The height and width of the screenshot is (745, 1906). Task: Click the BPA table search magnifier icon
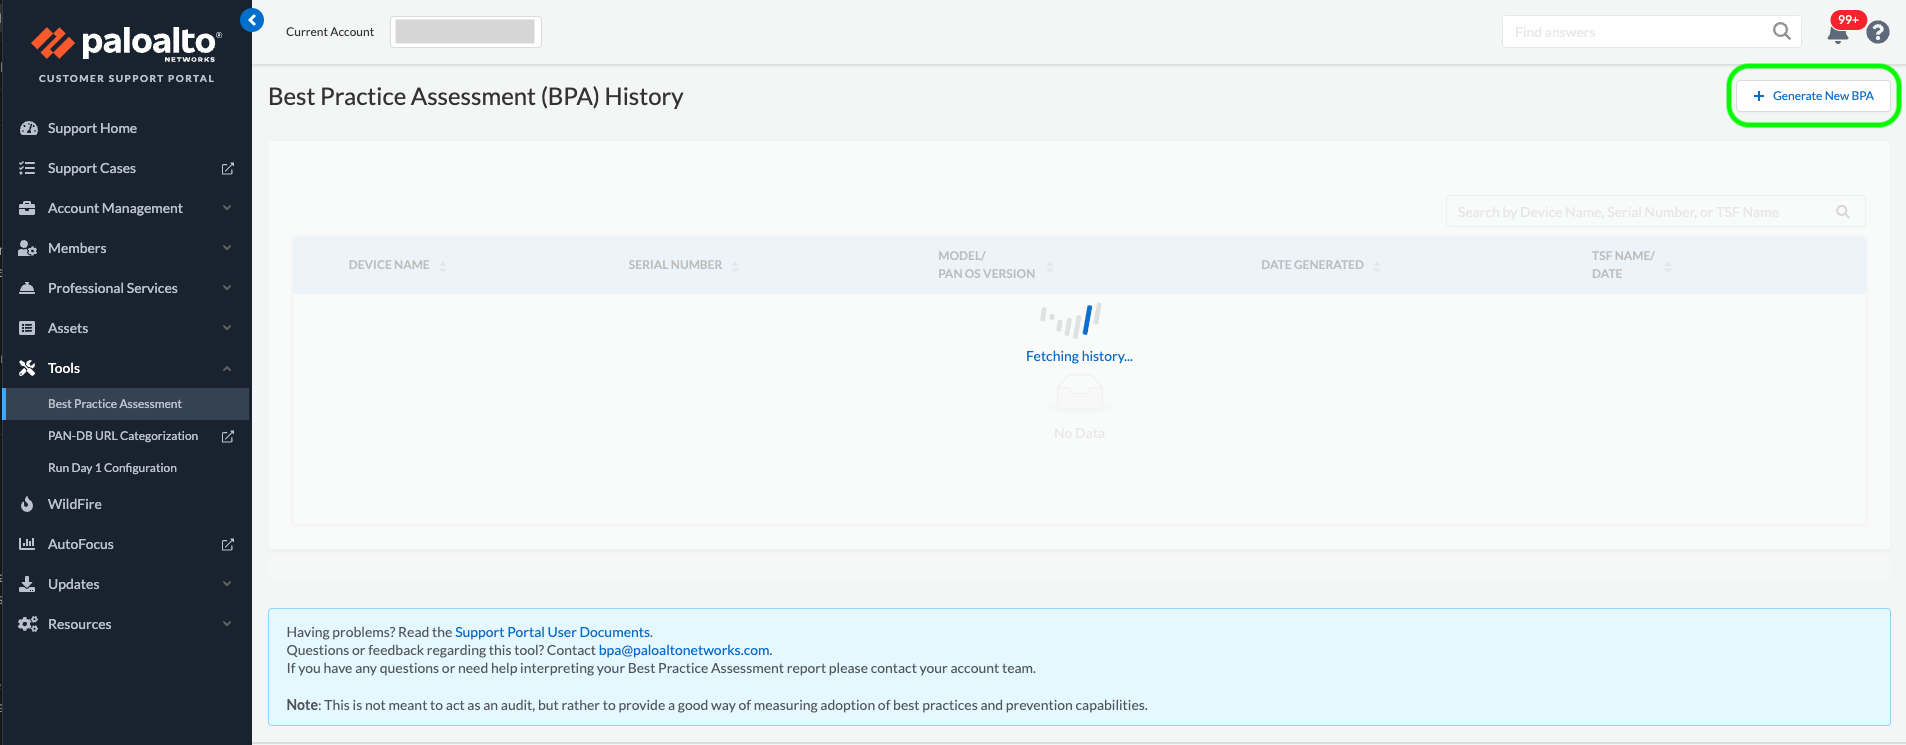click(x=1843, y=212)
